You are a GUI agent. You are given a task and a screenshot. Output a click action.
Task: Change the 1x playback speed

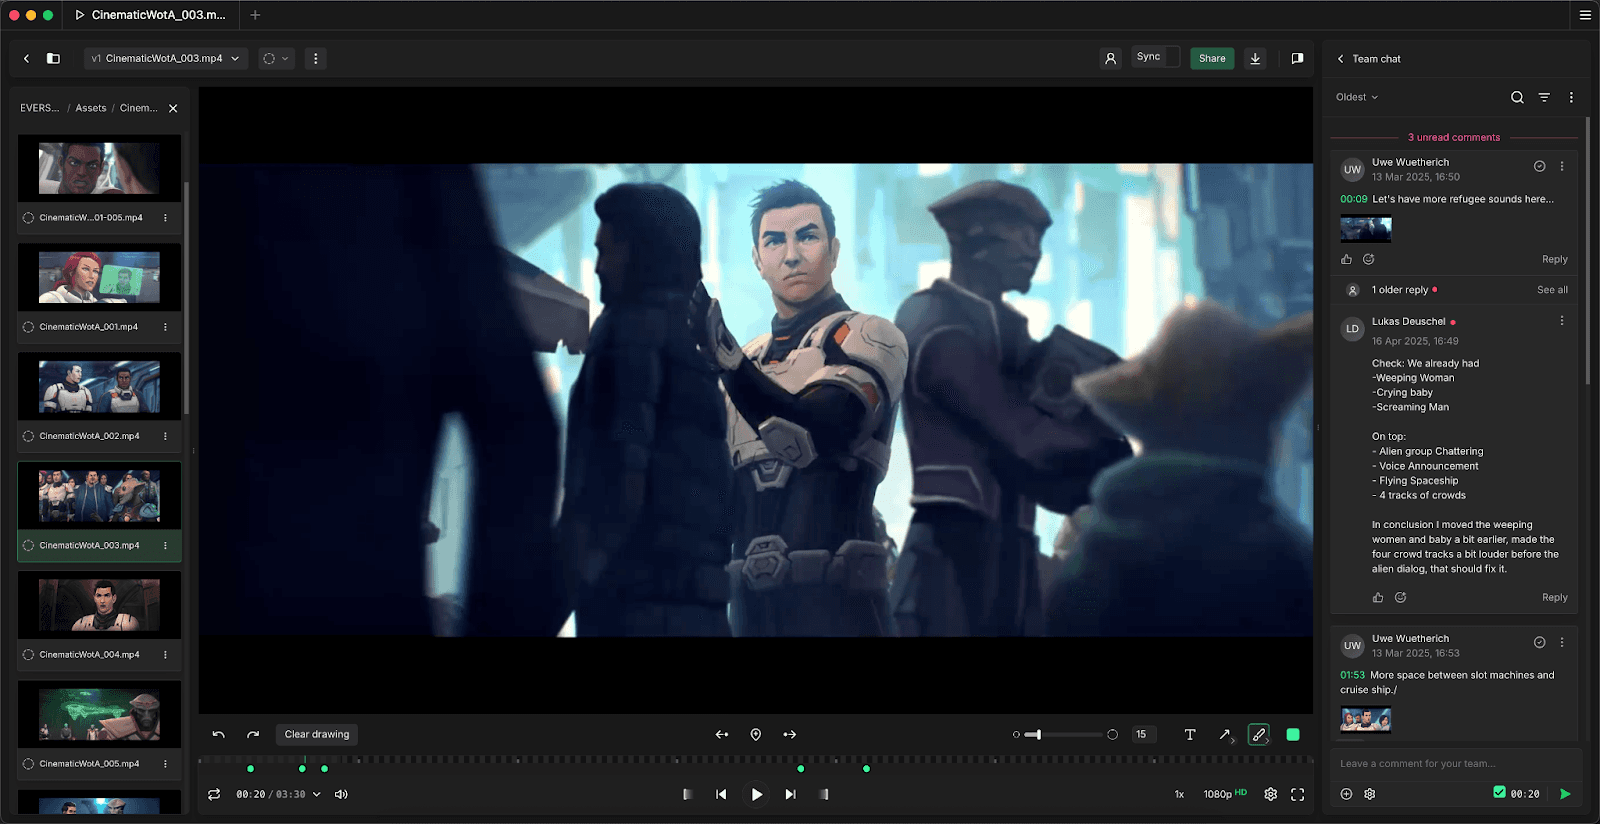tap(1179, 794)
